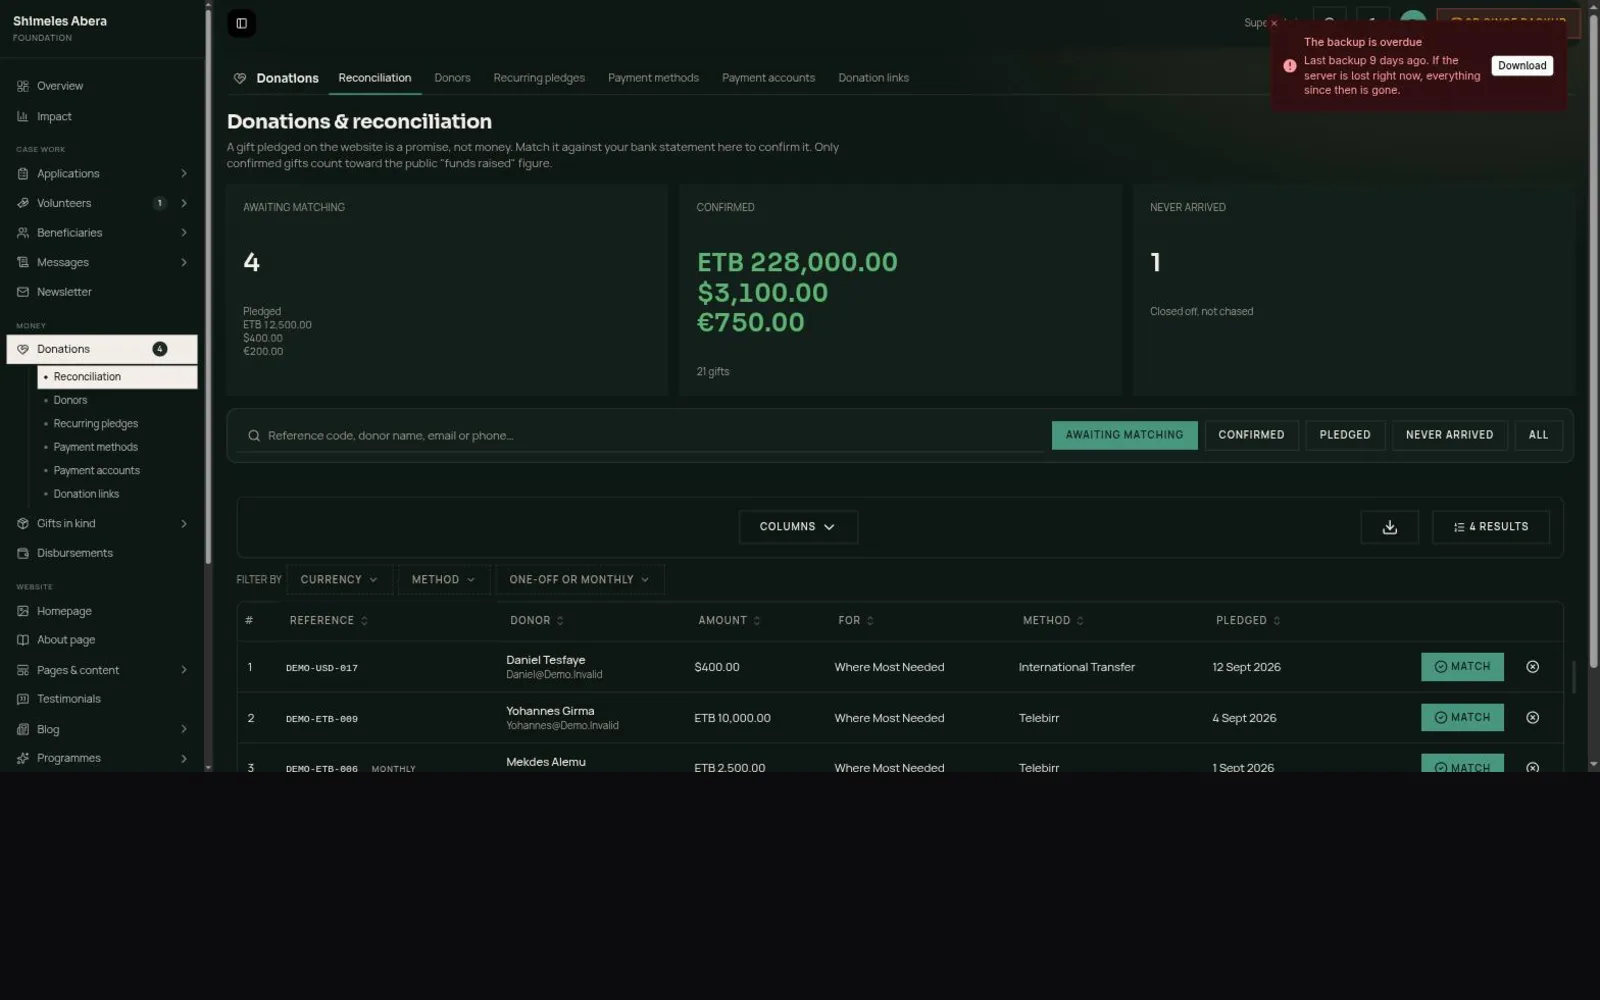Click the Overview sidebar icon
Viewport: 1600px width, 1000px height.
(x=23, y=86)
